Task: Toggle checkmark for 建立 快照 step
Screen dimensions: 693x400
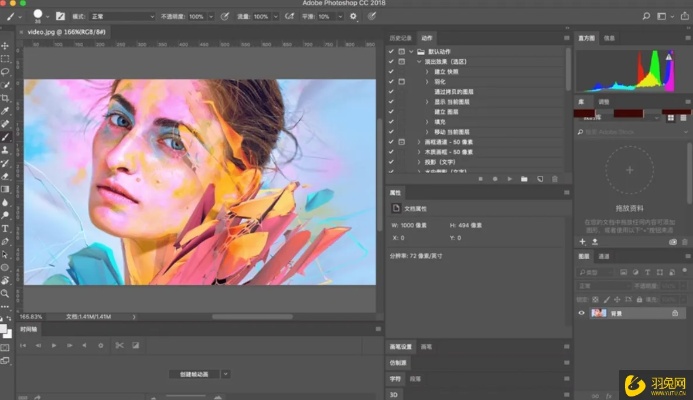Action: click(x=391, y=72)
